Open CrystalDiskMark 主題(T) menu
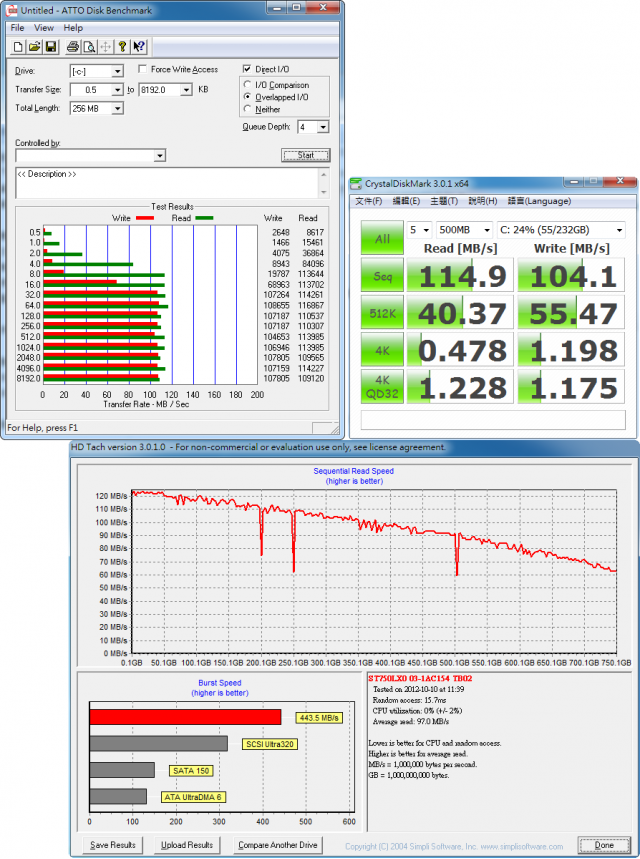This screenshot has width=640, height=859. click(444, 201)
